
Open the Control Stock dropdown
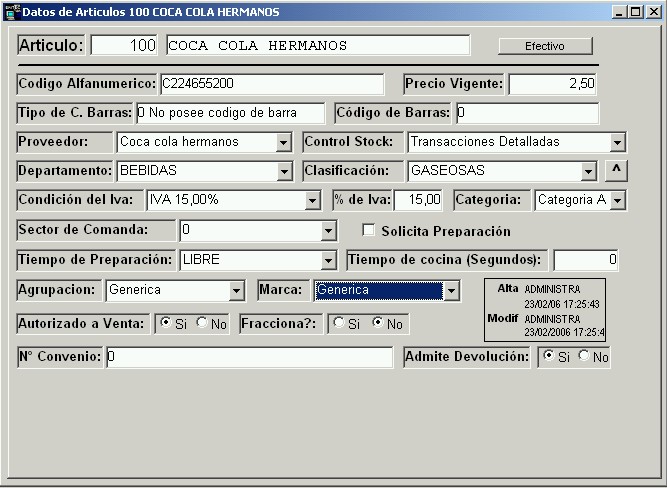coord(617,142)
